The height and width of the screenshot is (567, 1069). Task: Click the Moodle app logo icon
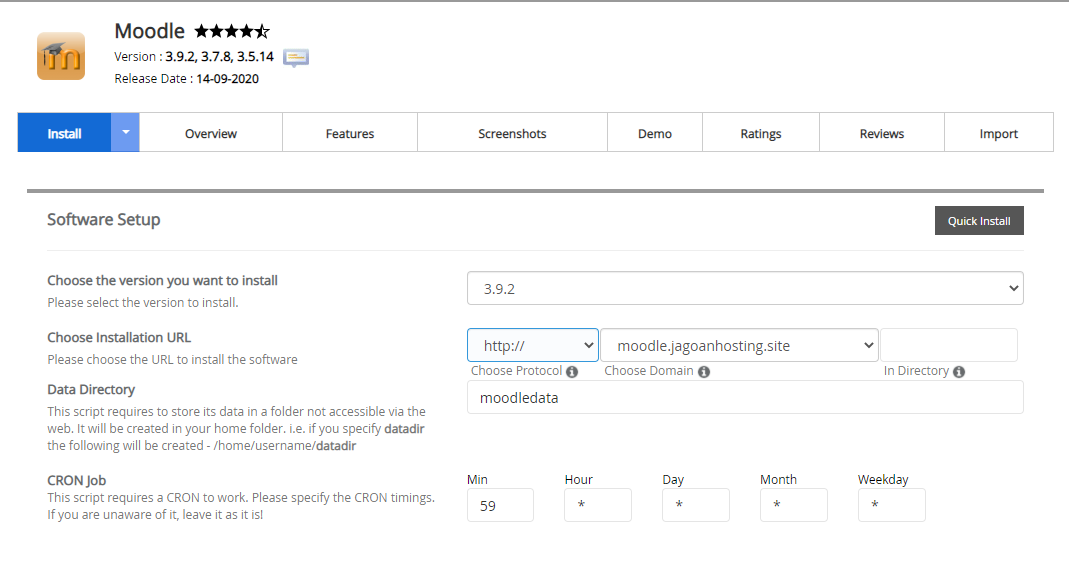click(x=61, y=57)
